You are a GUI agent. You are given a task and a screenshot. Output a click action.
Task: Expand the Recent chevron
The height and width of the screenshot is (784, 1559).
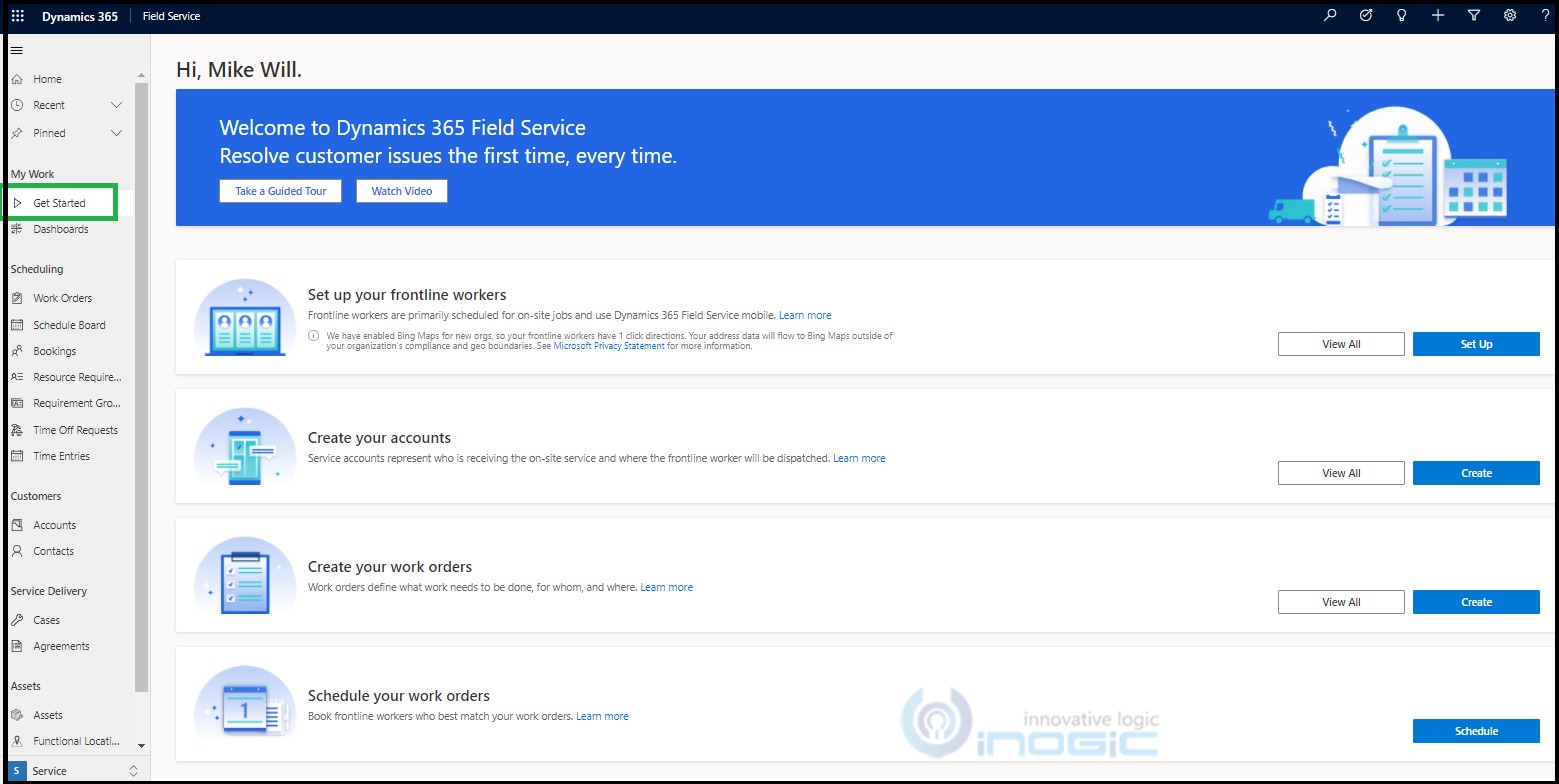tap(116, 105)
